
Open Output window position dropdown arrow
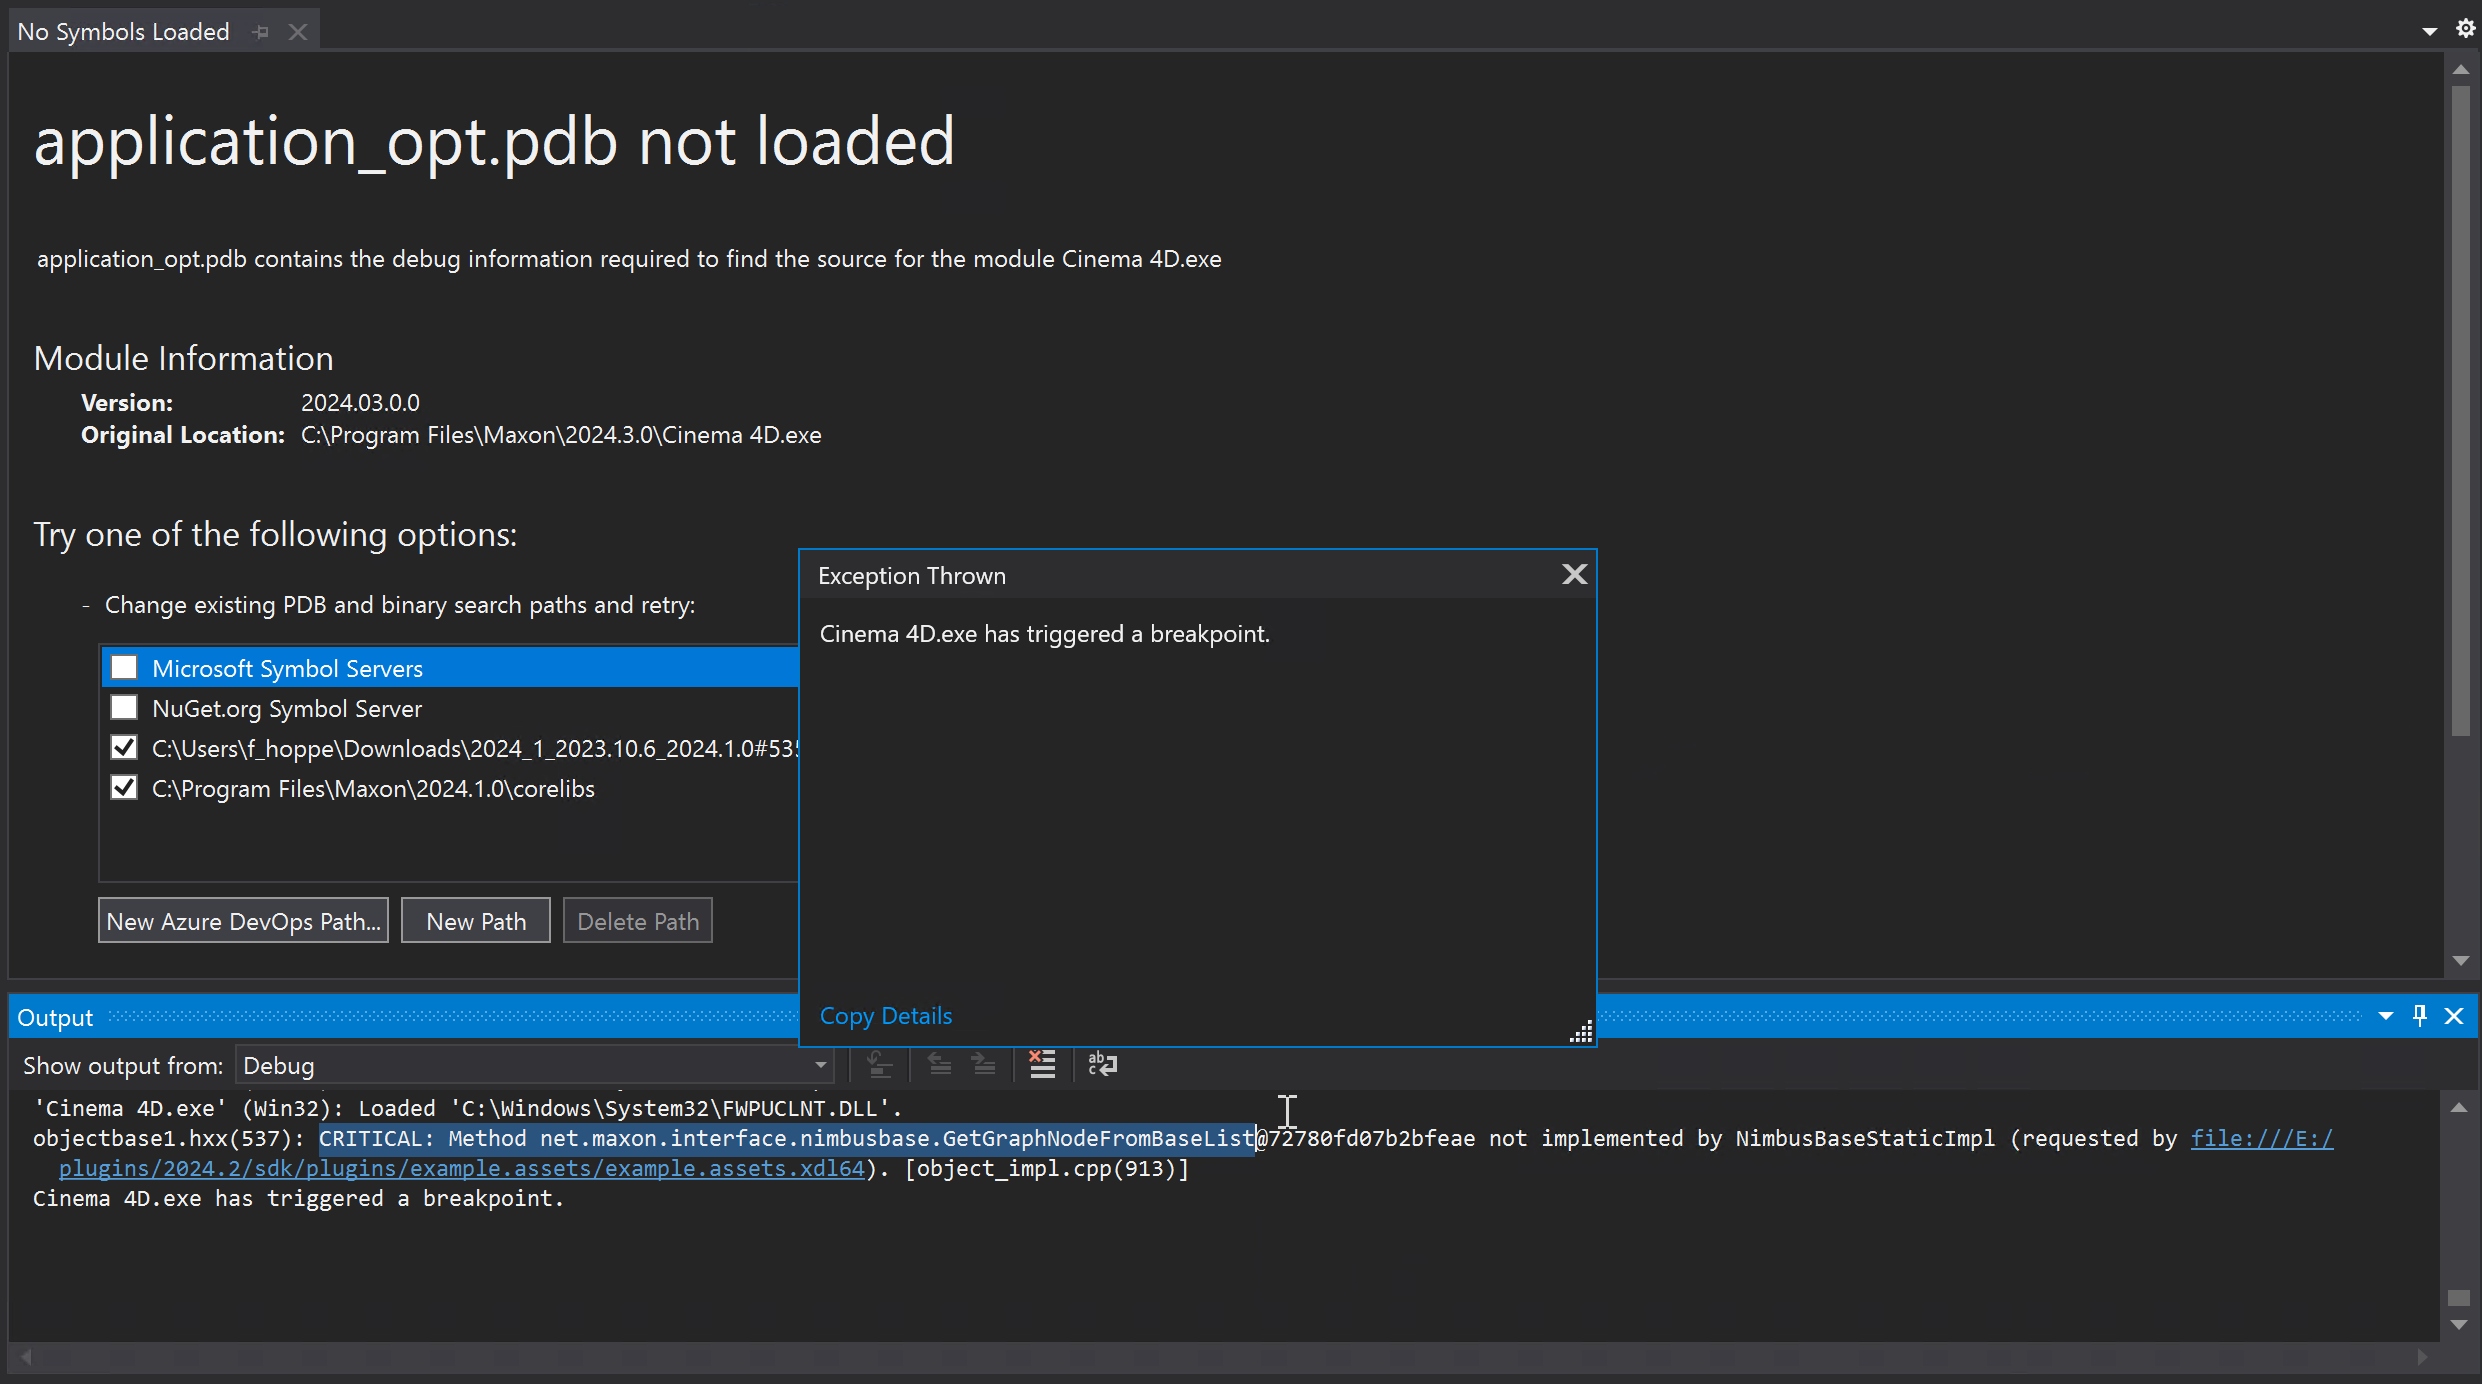pos(2385,1016)
